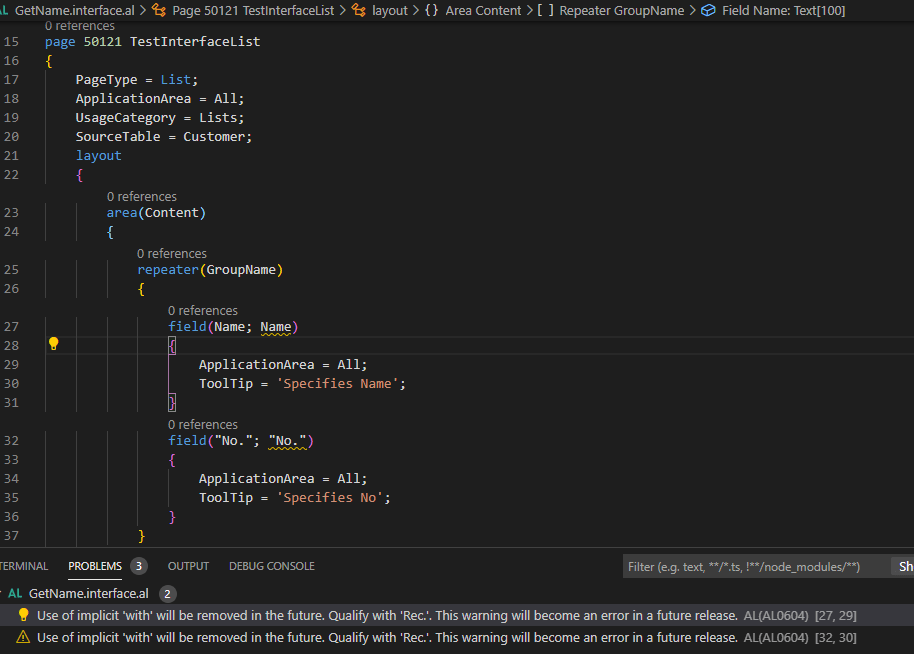Click the layout symbol icon in the breadcrumb
The image size is (914, 654).
coord(358,10)
